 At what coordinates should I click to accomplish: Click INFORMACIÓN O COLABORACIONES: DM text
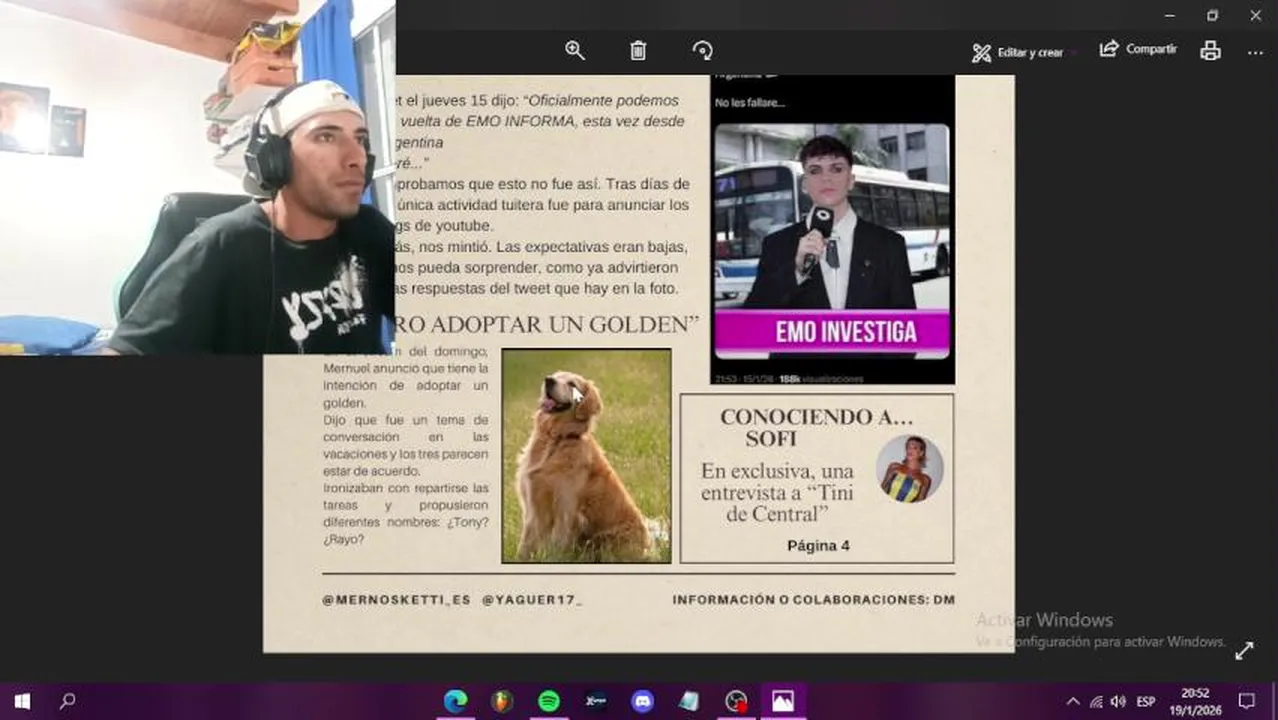tap(813, 600)
